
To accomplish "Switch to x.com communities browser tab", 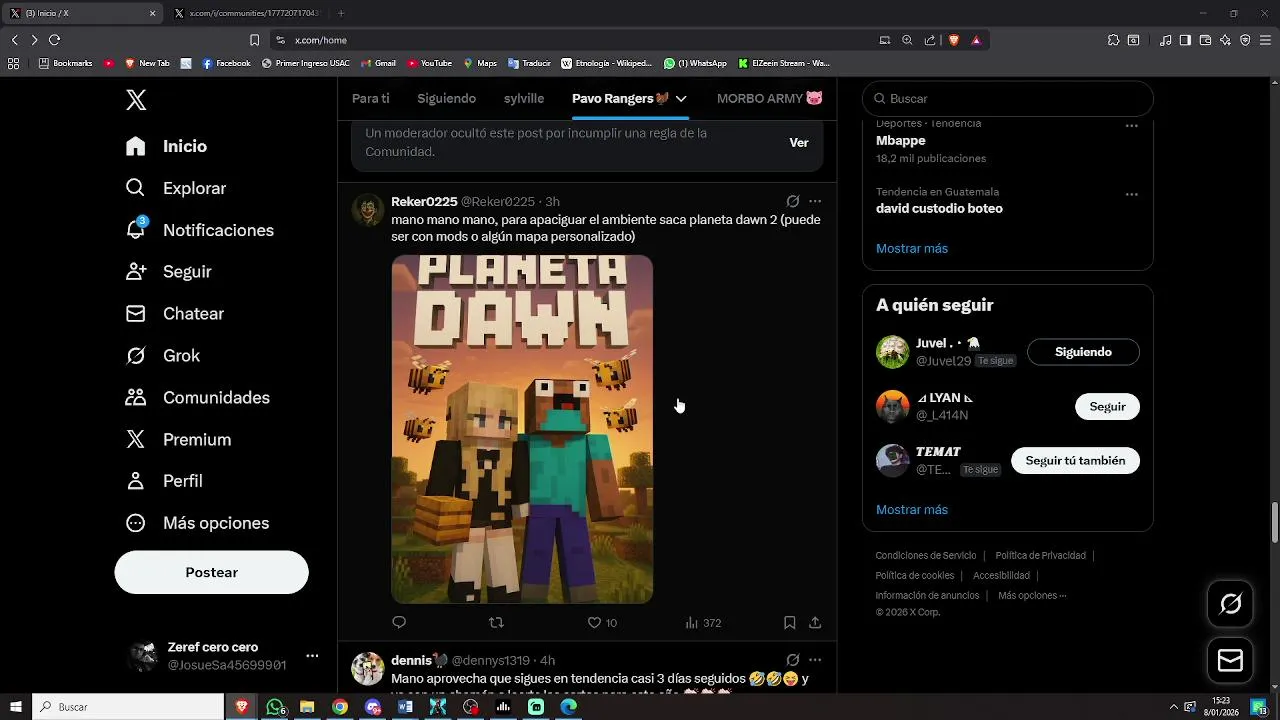I will [x=249, y=13].
